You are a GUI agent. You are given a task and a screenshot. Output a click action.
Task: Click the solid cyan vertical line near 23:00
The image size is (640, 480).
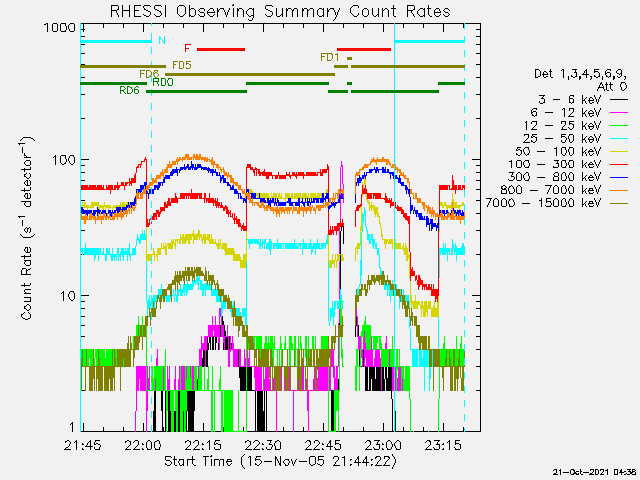pos(394,228)
